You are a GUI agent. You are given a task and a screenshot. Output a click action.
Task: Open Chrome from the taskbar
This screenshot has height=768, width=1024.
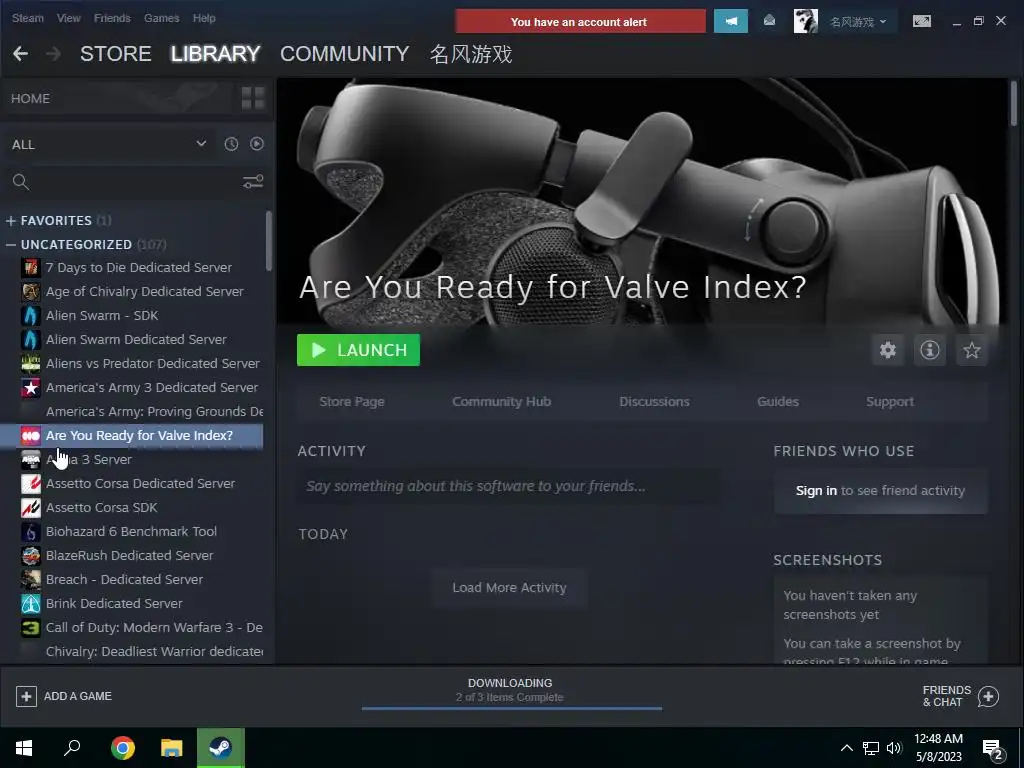click(123, 748)
